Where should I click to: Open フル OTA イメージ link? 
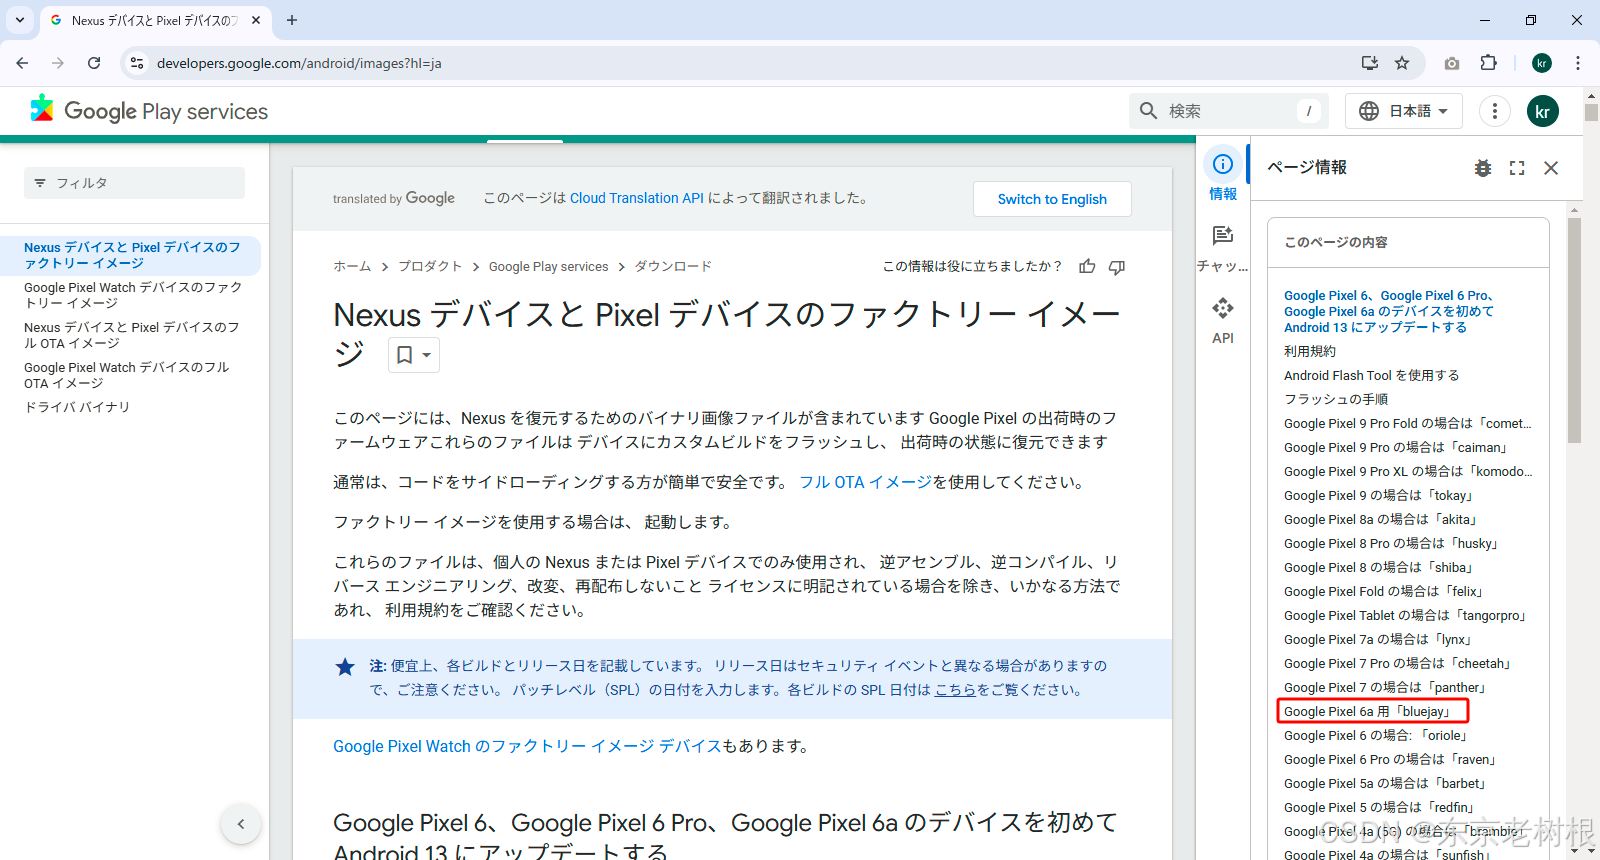(x=866, y=482)
